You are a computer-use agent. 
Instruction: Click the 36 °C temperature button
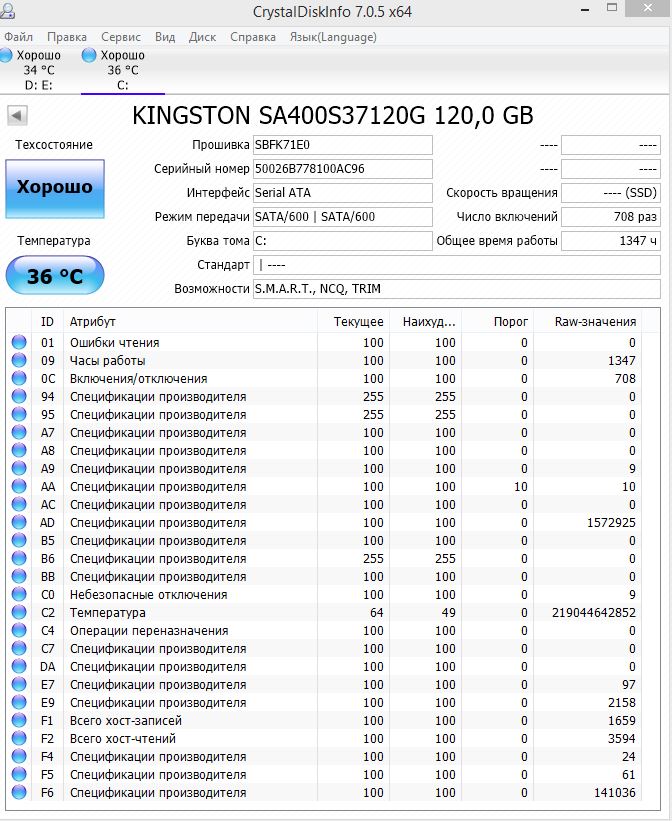click(x=55, y=275)
